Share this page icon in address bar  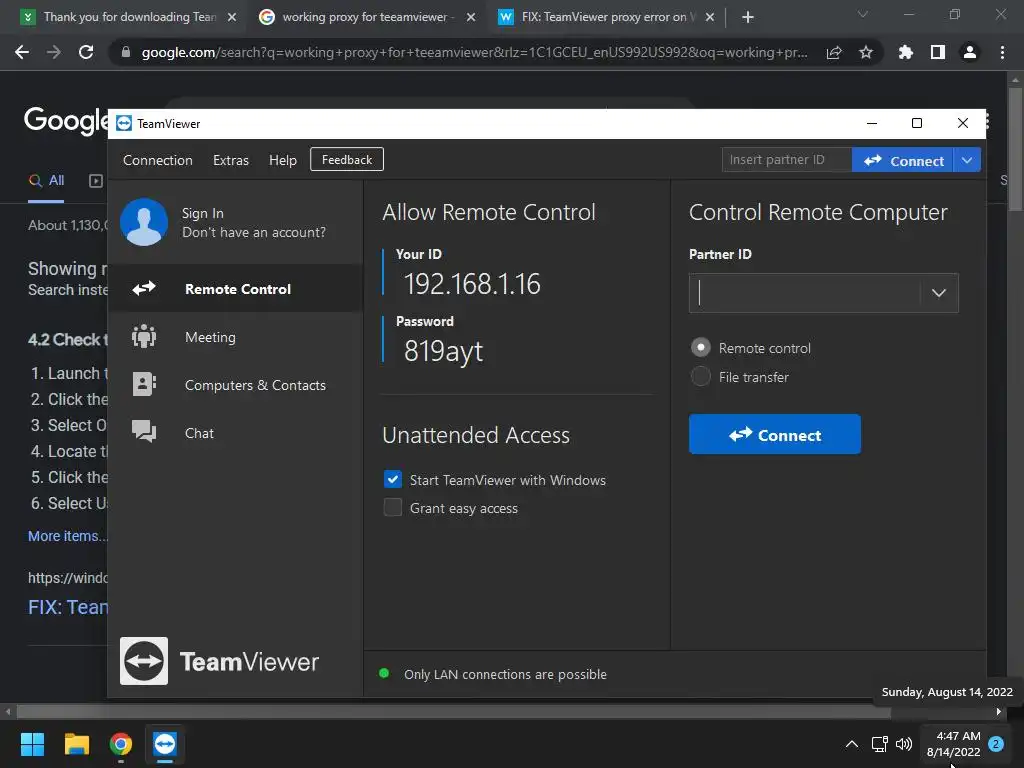[834, 52]
